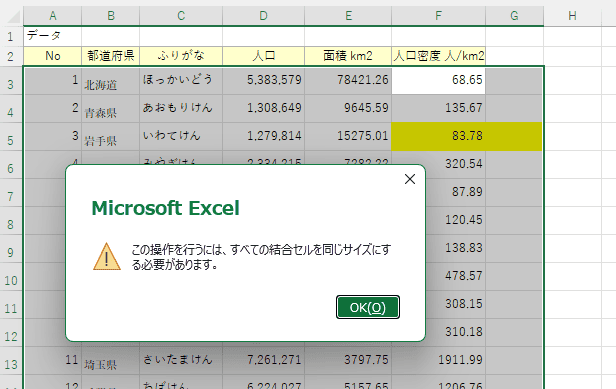Click density cell 308.15
The height and width of the screenshot is (389, 616).
tap(456, 304)
